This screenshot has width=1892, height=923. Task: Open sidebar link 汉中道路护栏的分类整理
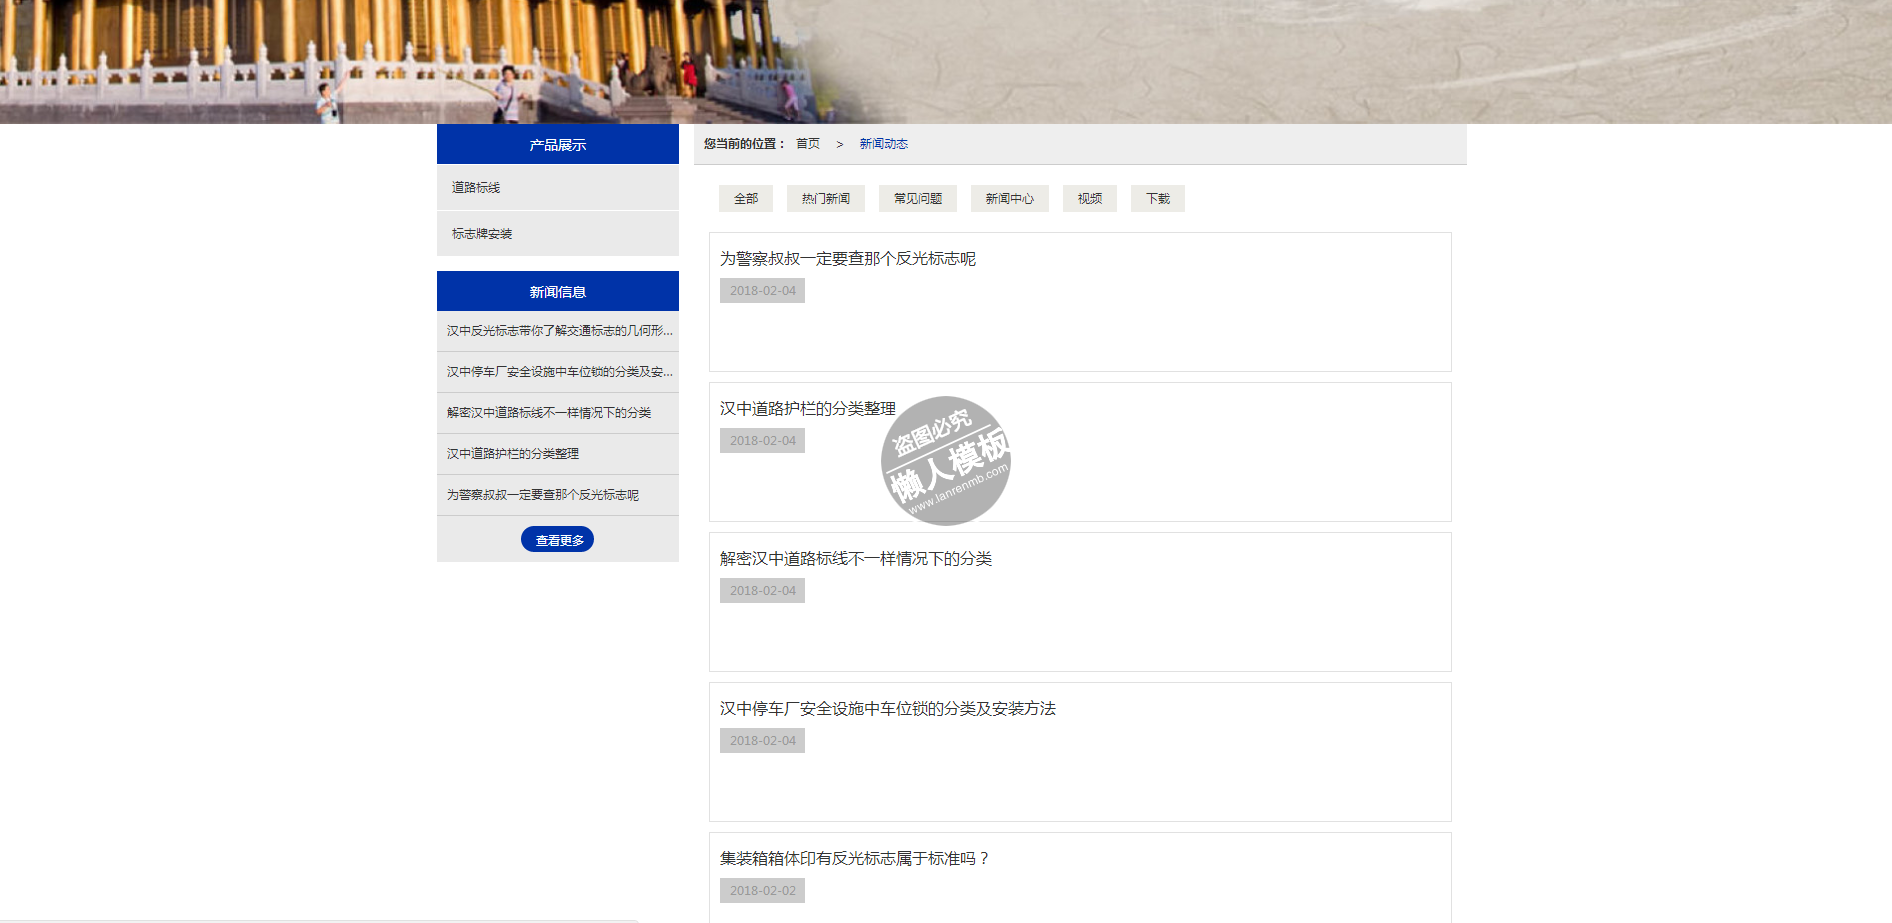[513, 454]
